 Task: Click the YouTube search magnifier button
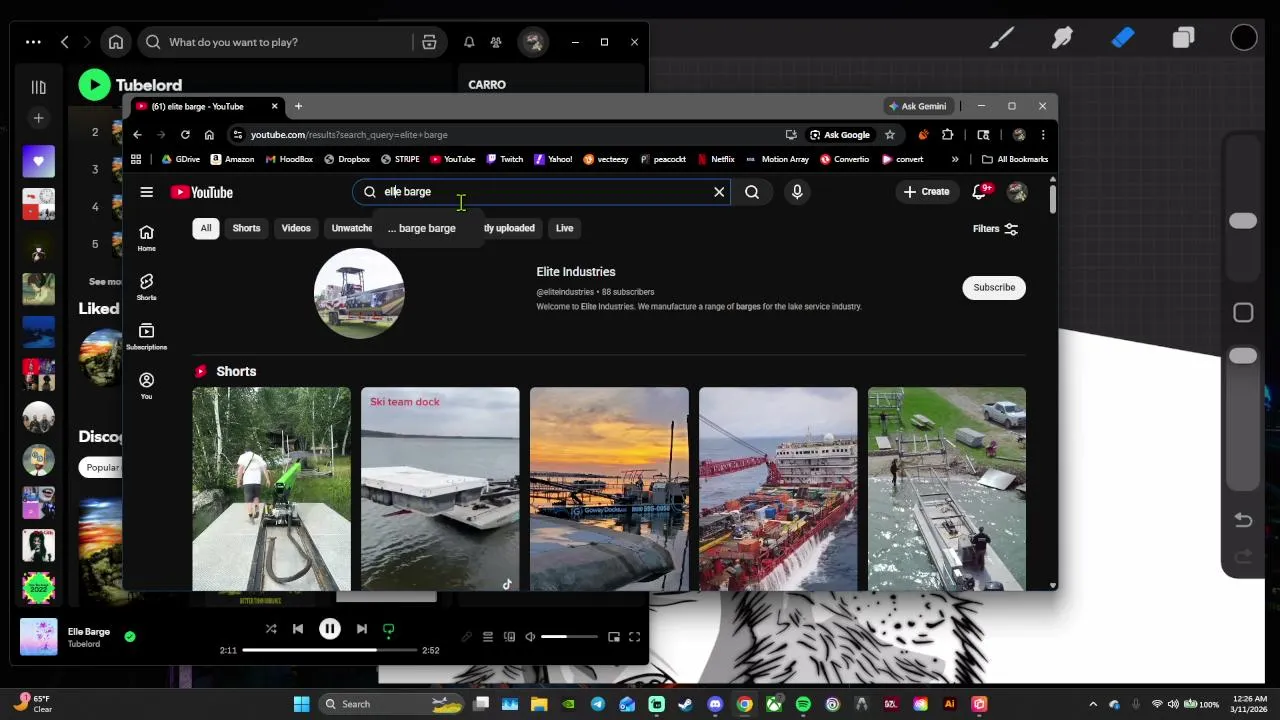pos(752,192)
